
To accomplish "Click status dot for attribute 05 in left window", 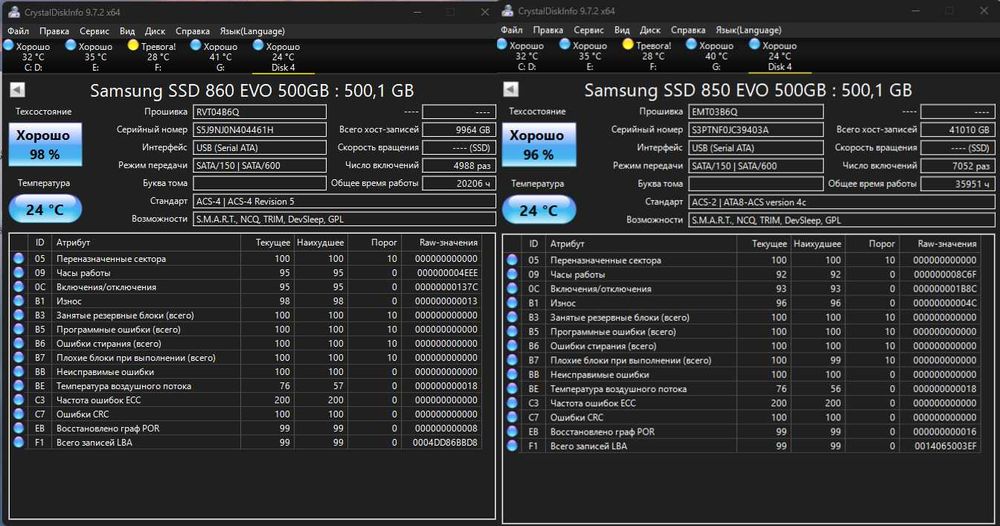I will [18, 258].
